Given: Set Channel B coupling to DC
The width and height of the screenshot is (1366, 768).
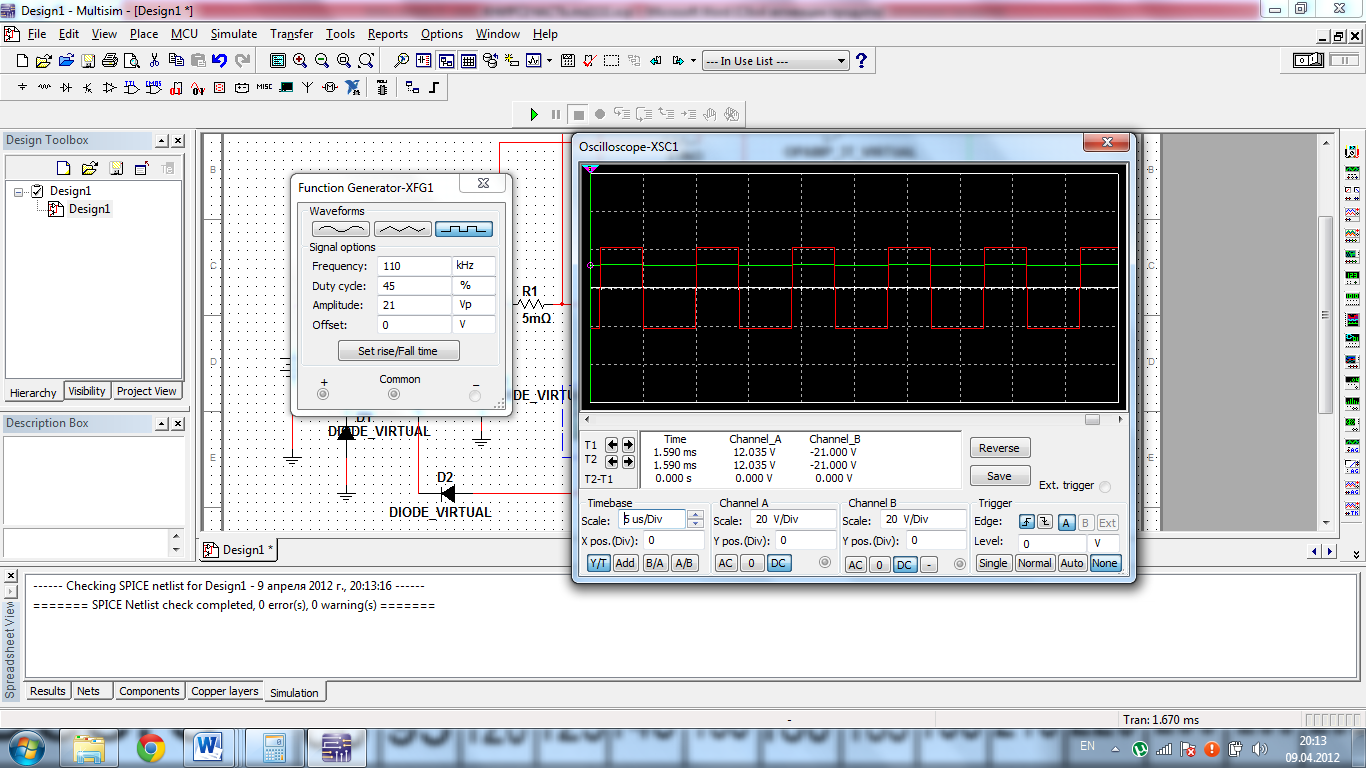Looking at the screenshot, I should pyautogui.click(x=904, y=565).
